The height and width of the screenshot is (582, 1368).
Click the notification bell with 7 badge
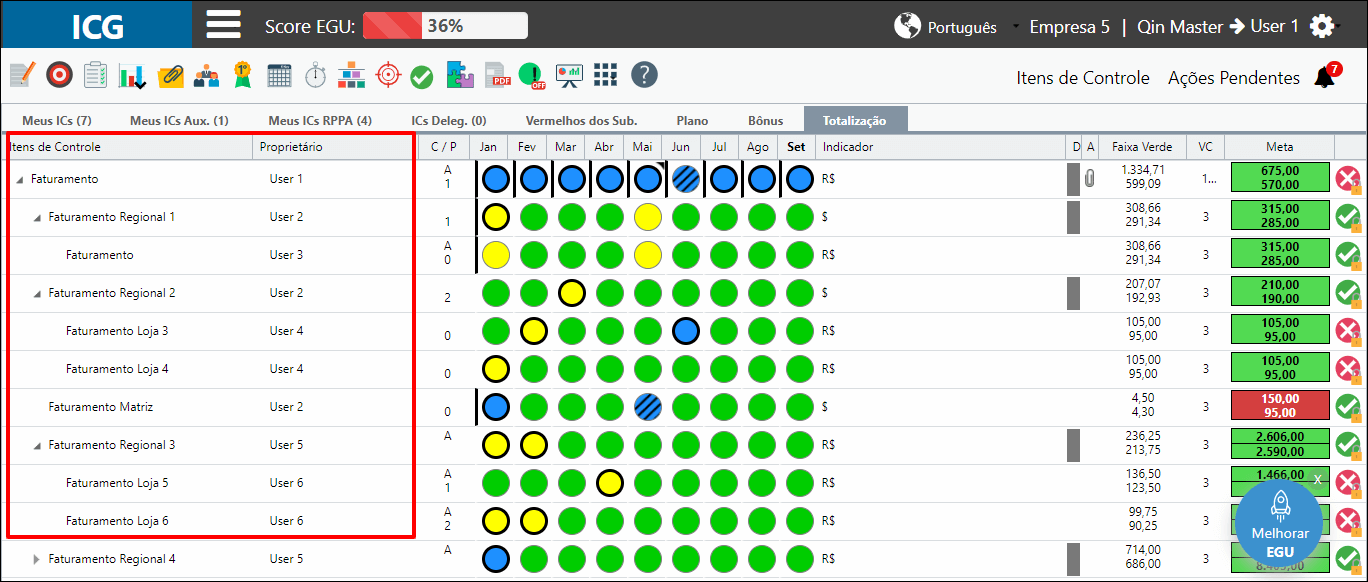pyautogui.click(x=1327, y=76)
